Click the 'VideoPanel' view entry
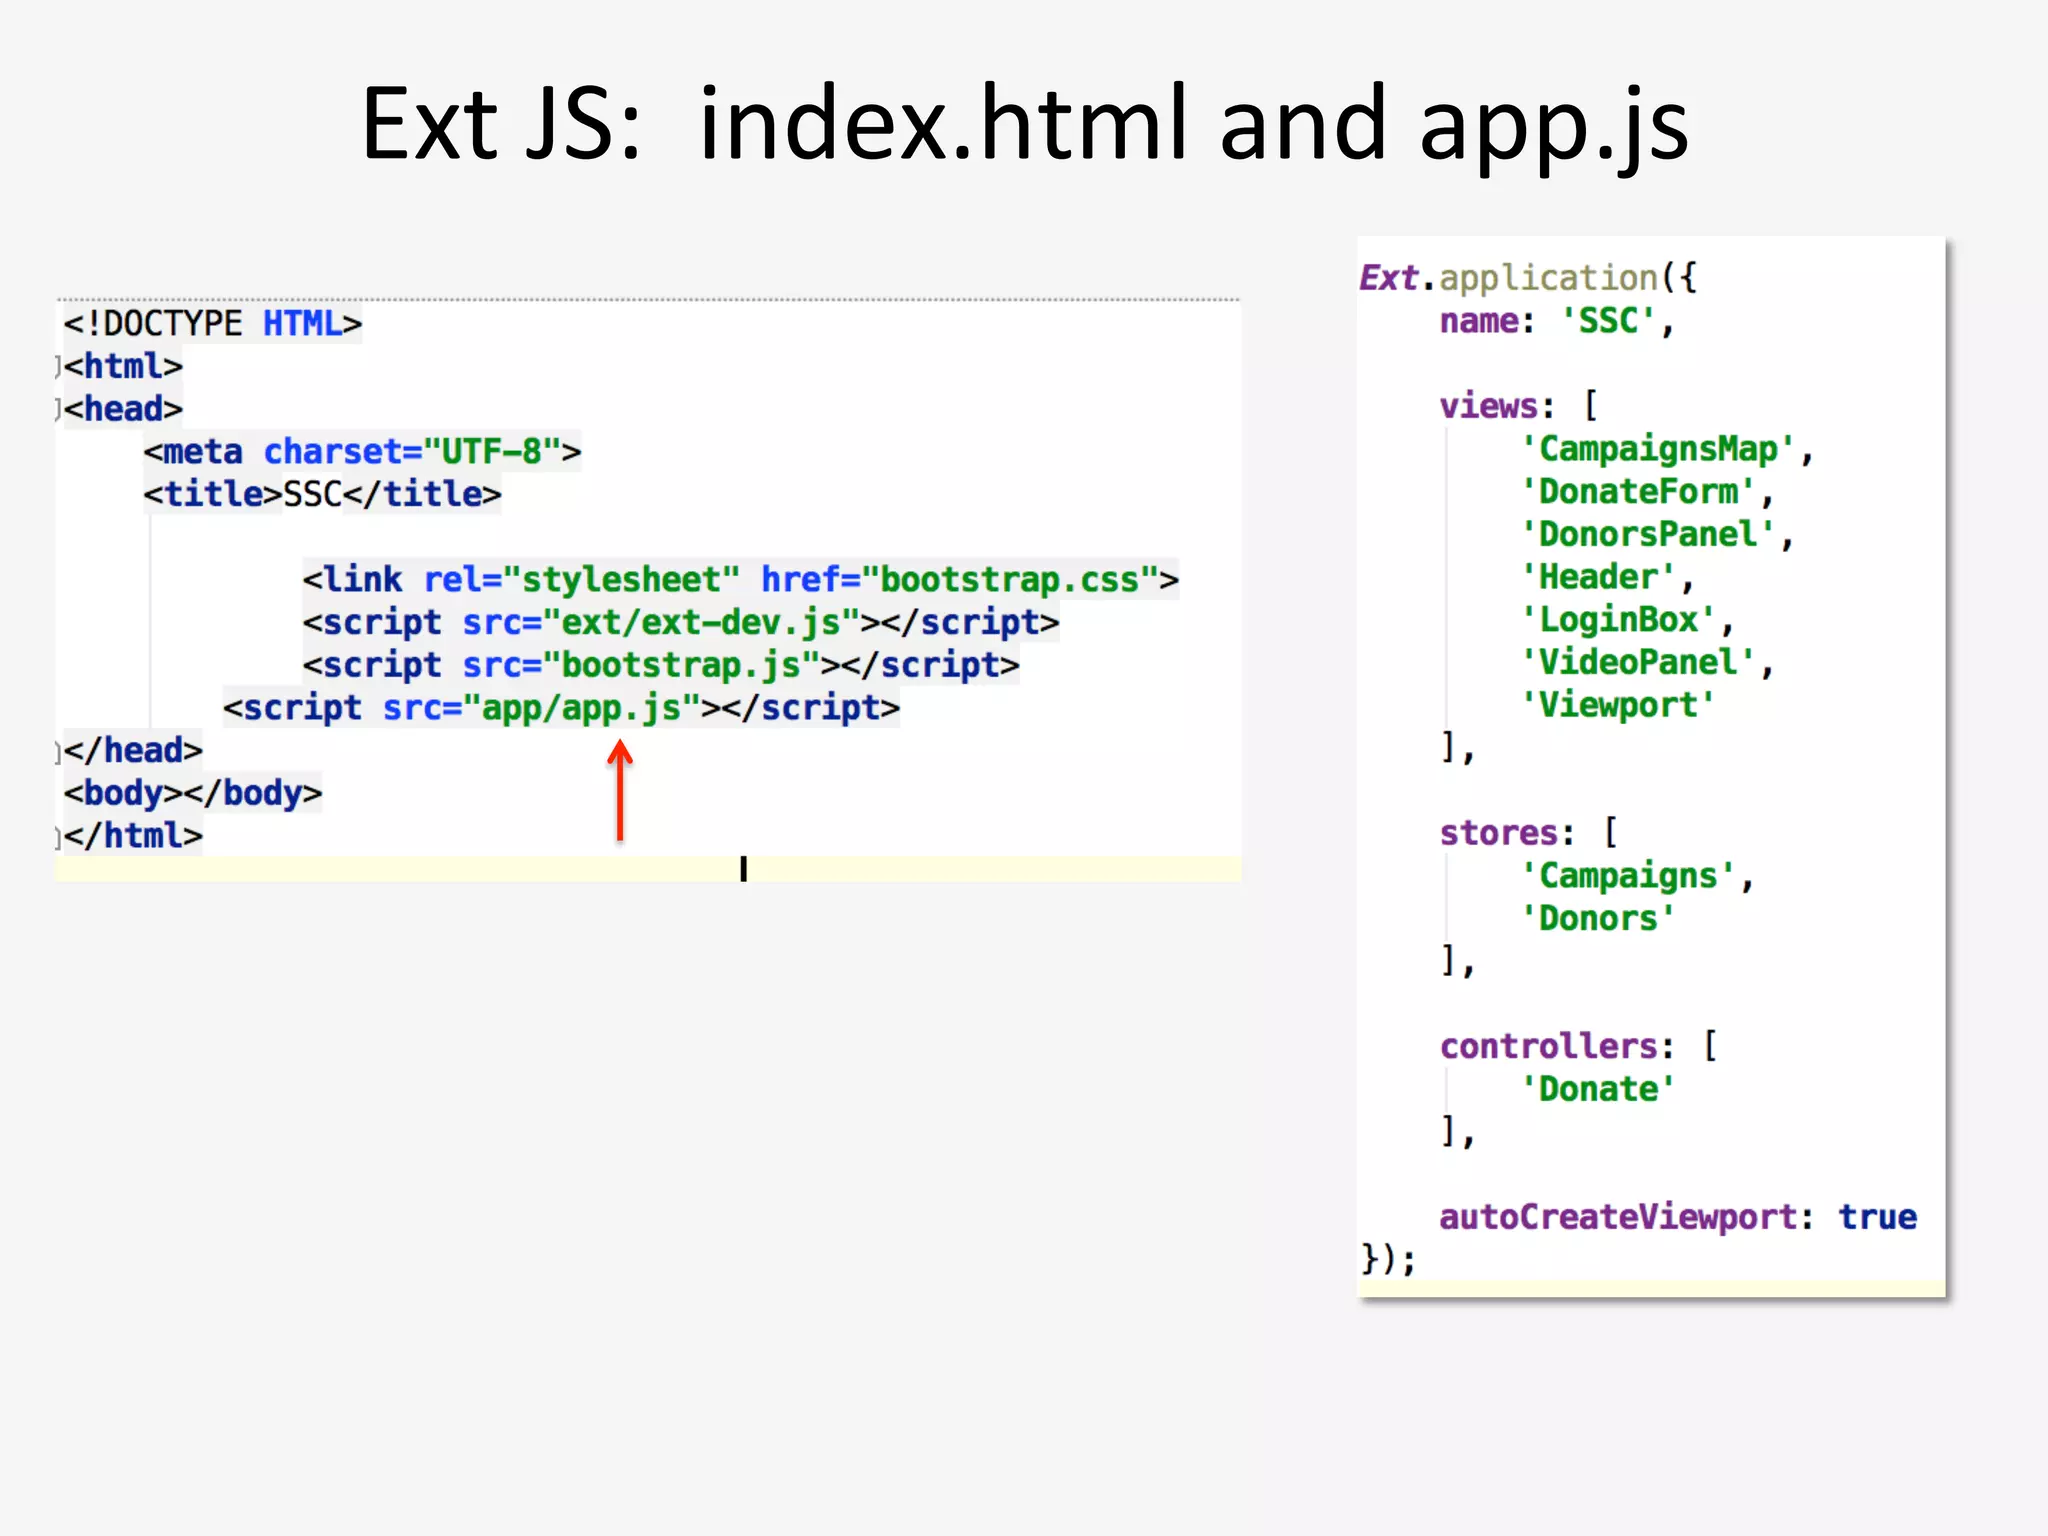2048x1536 pixels. pos(1647,663)
